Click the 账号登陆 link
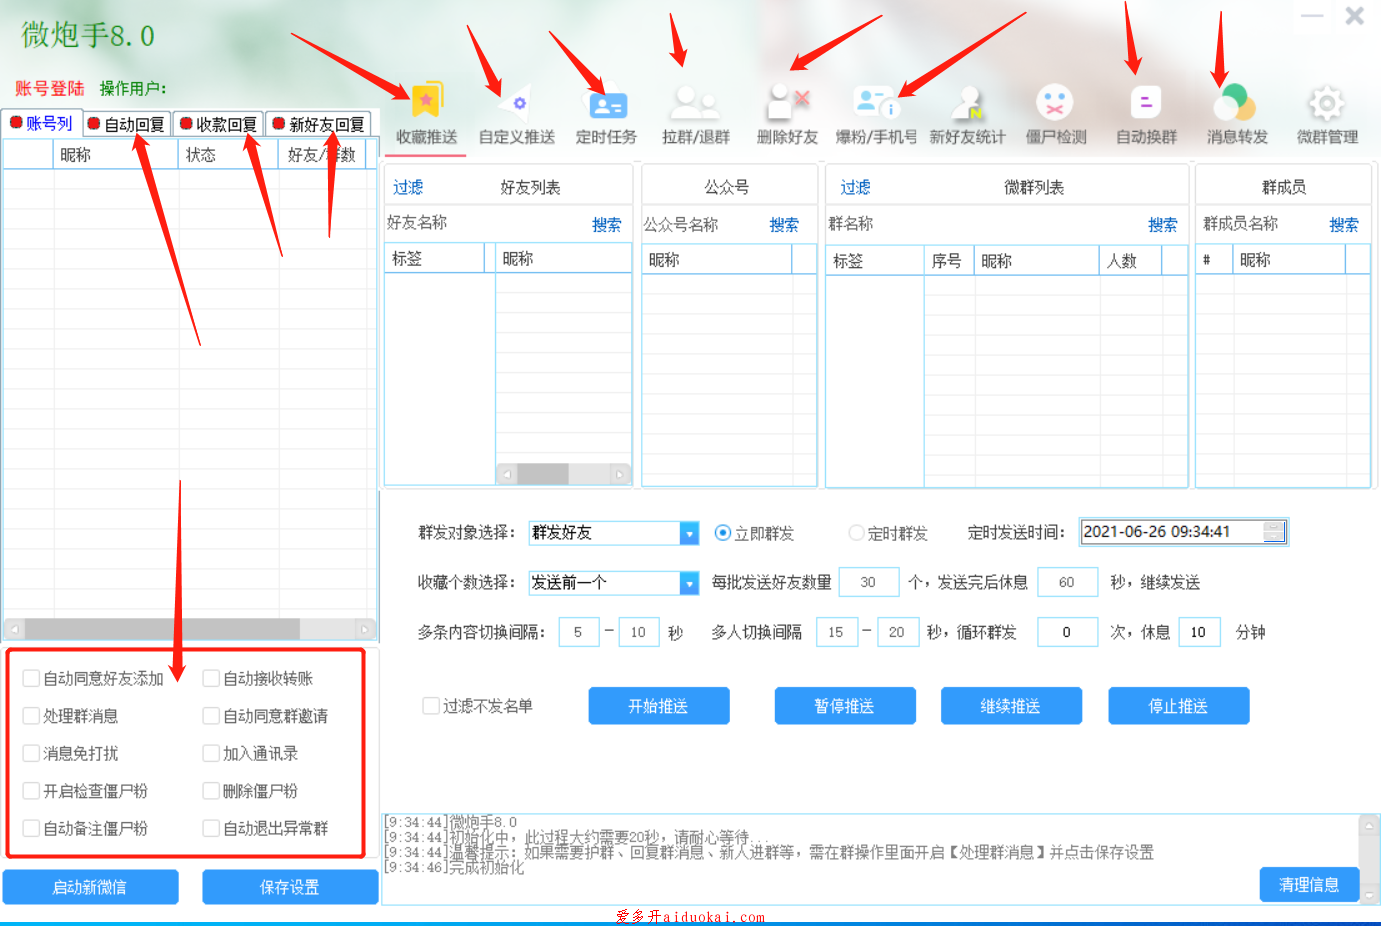 click(x=50, y=88)
